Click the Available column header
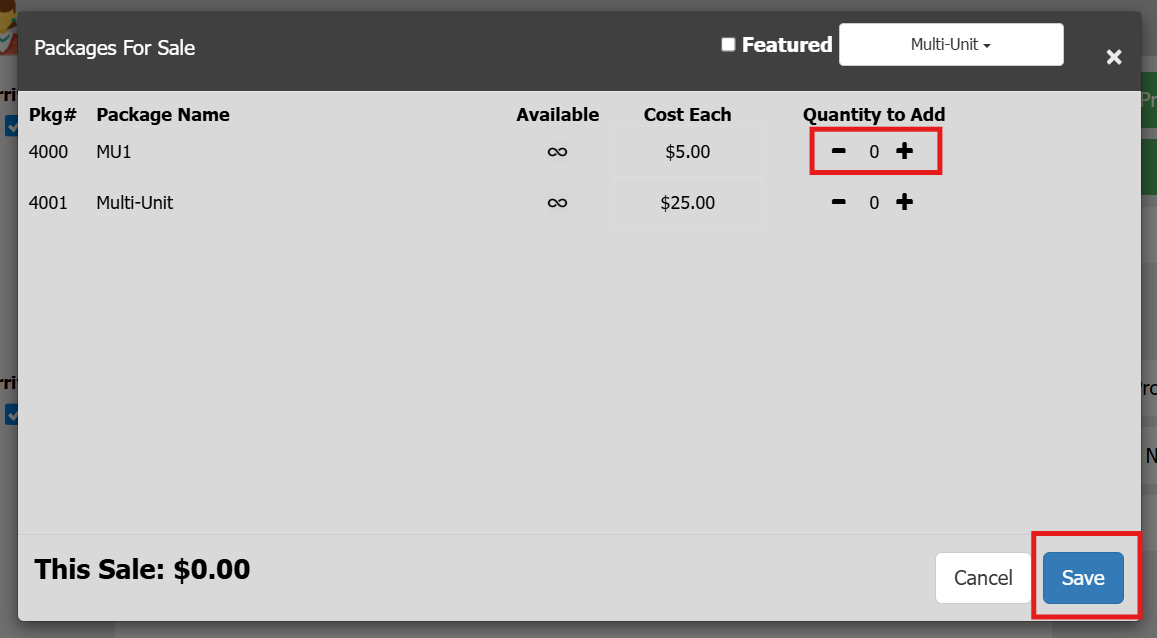The height and width of the screenshot is (638, 1157). (x=557, y=115)
